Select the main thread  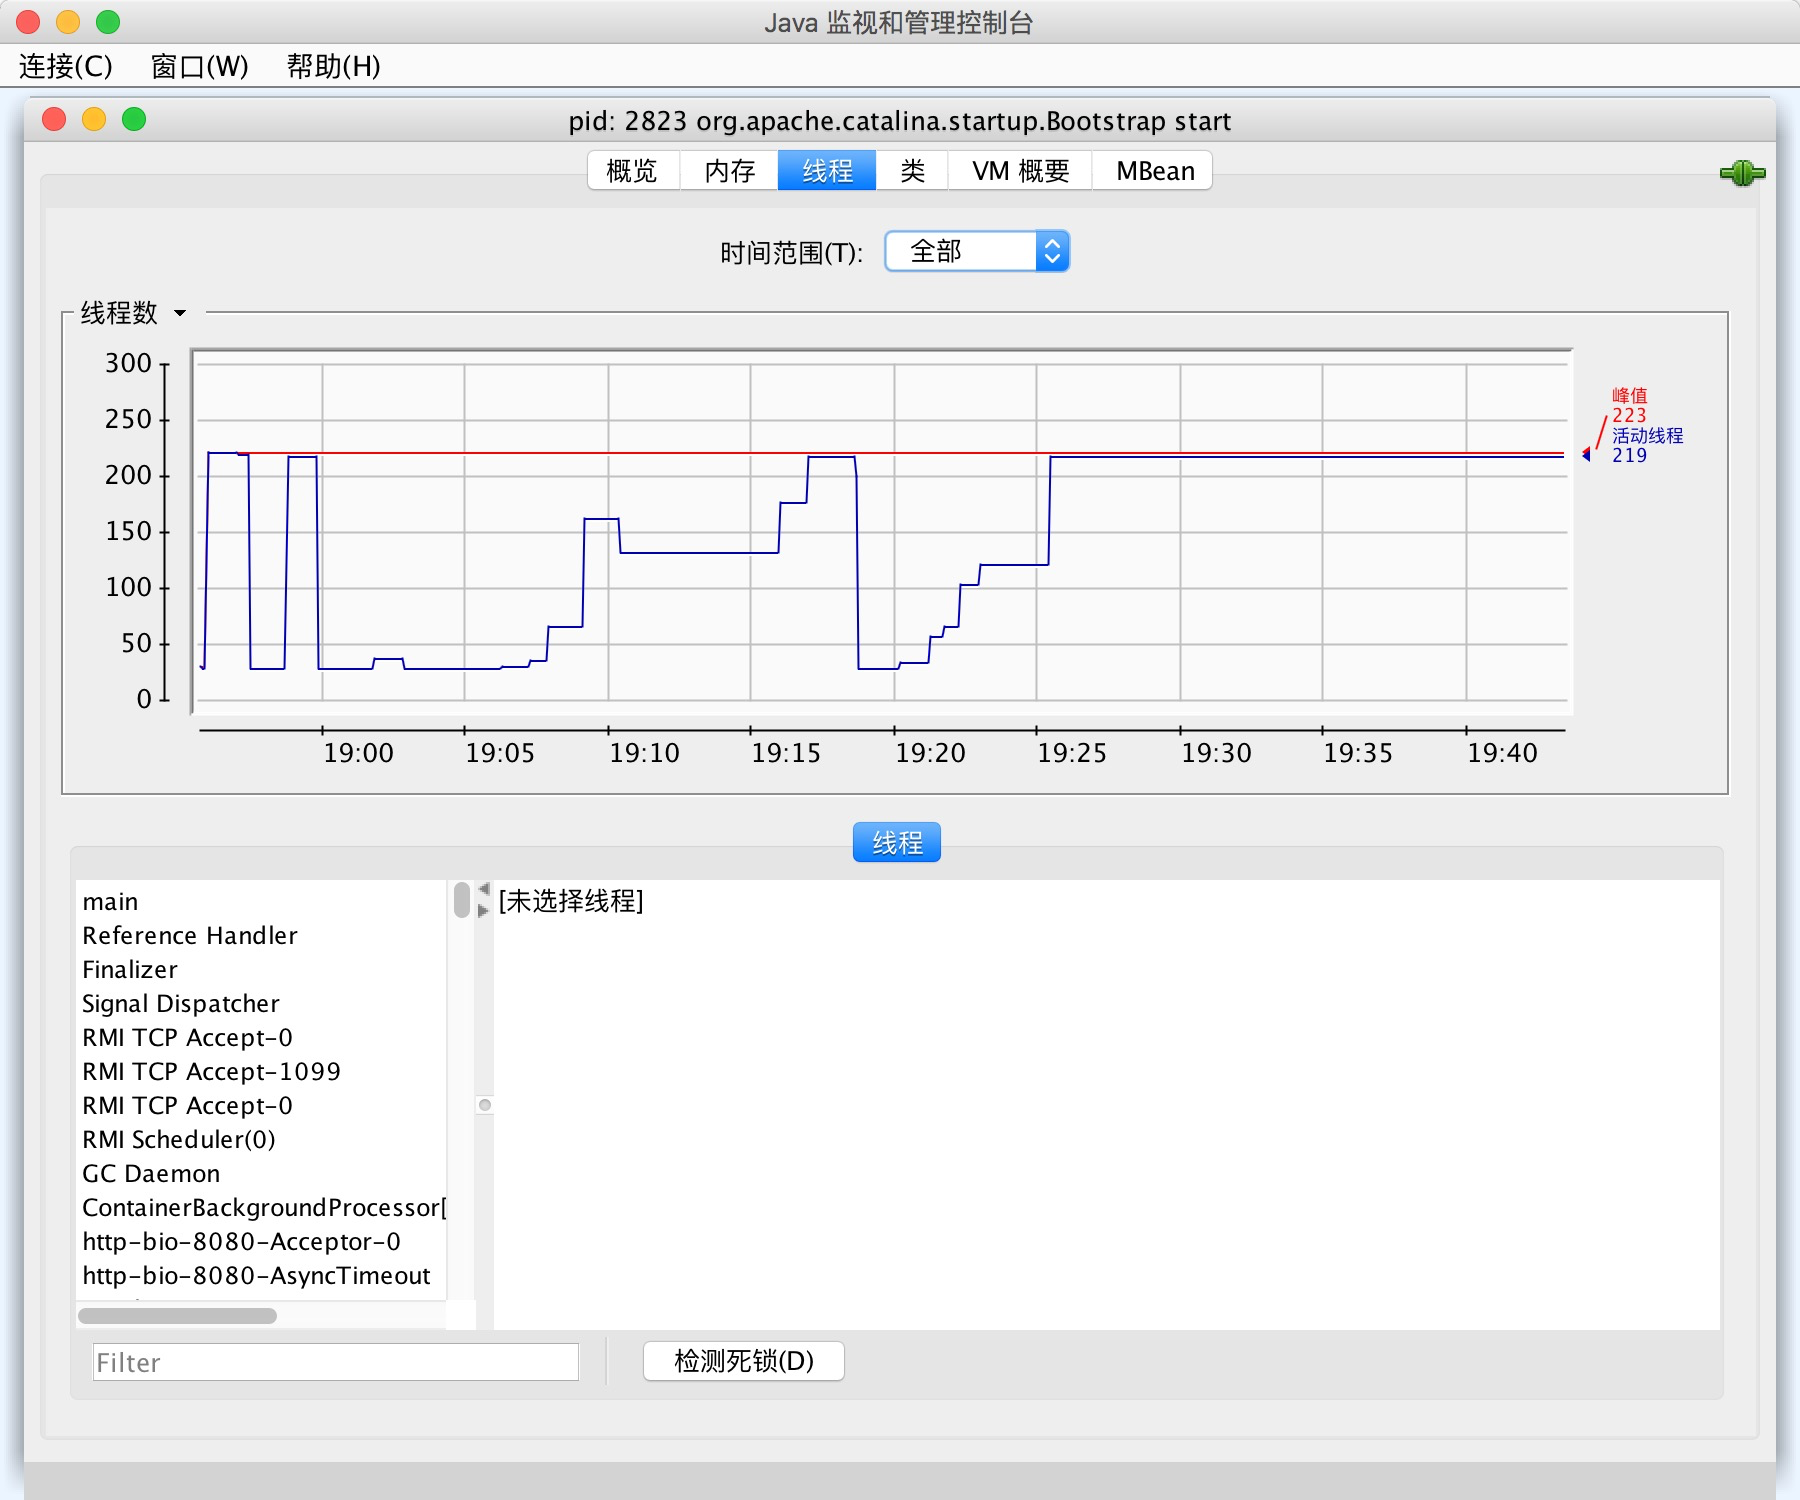pos(261,902)
